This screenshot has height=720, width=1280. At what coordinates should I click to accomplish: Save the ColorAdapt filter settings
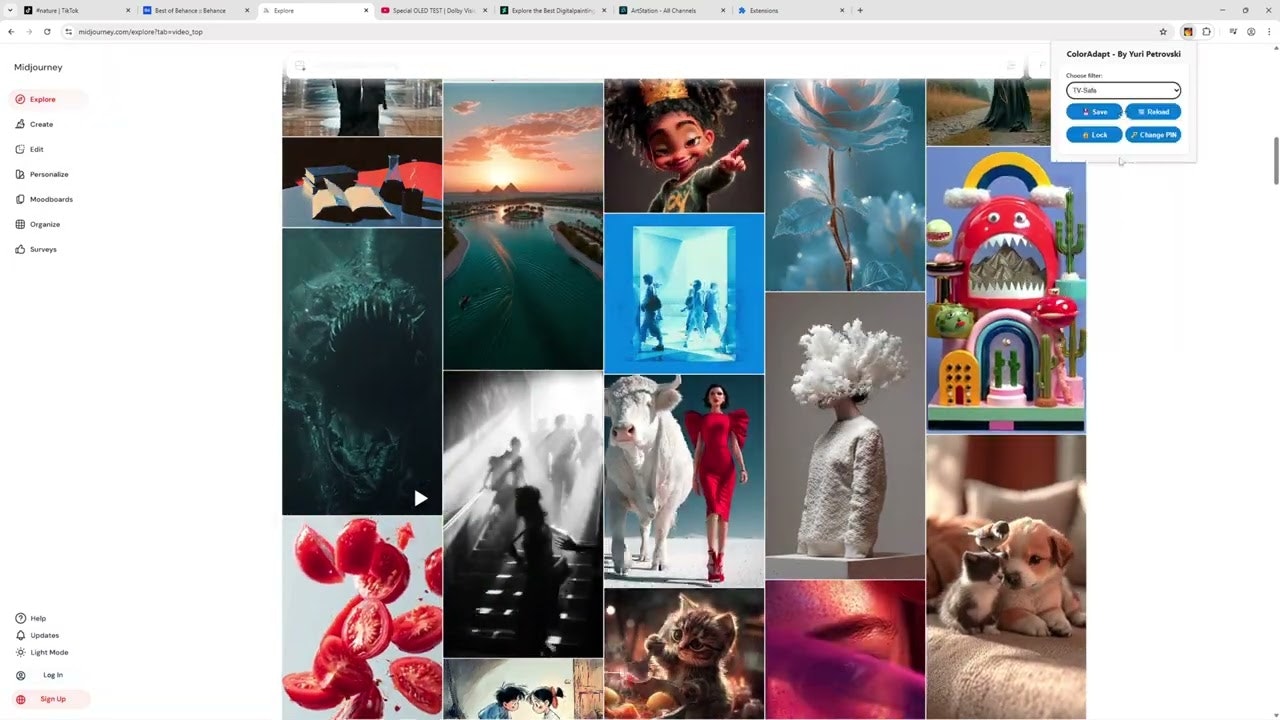click(1094, 111)
